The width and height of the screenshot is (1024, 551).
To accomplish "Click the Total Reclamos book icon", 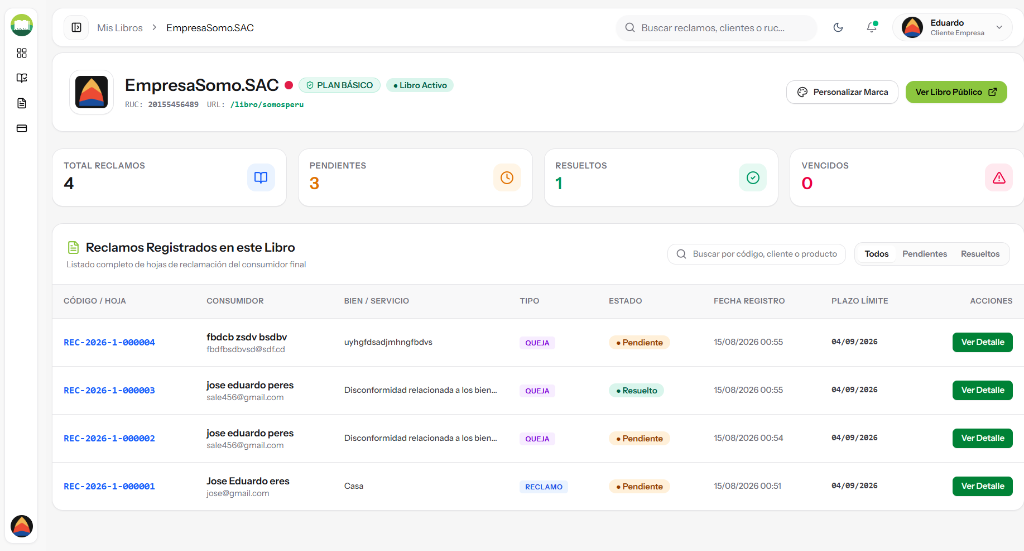I will tap(261, 178).
